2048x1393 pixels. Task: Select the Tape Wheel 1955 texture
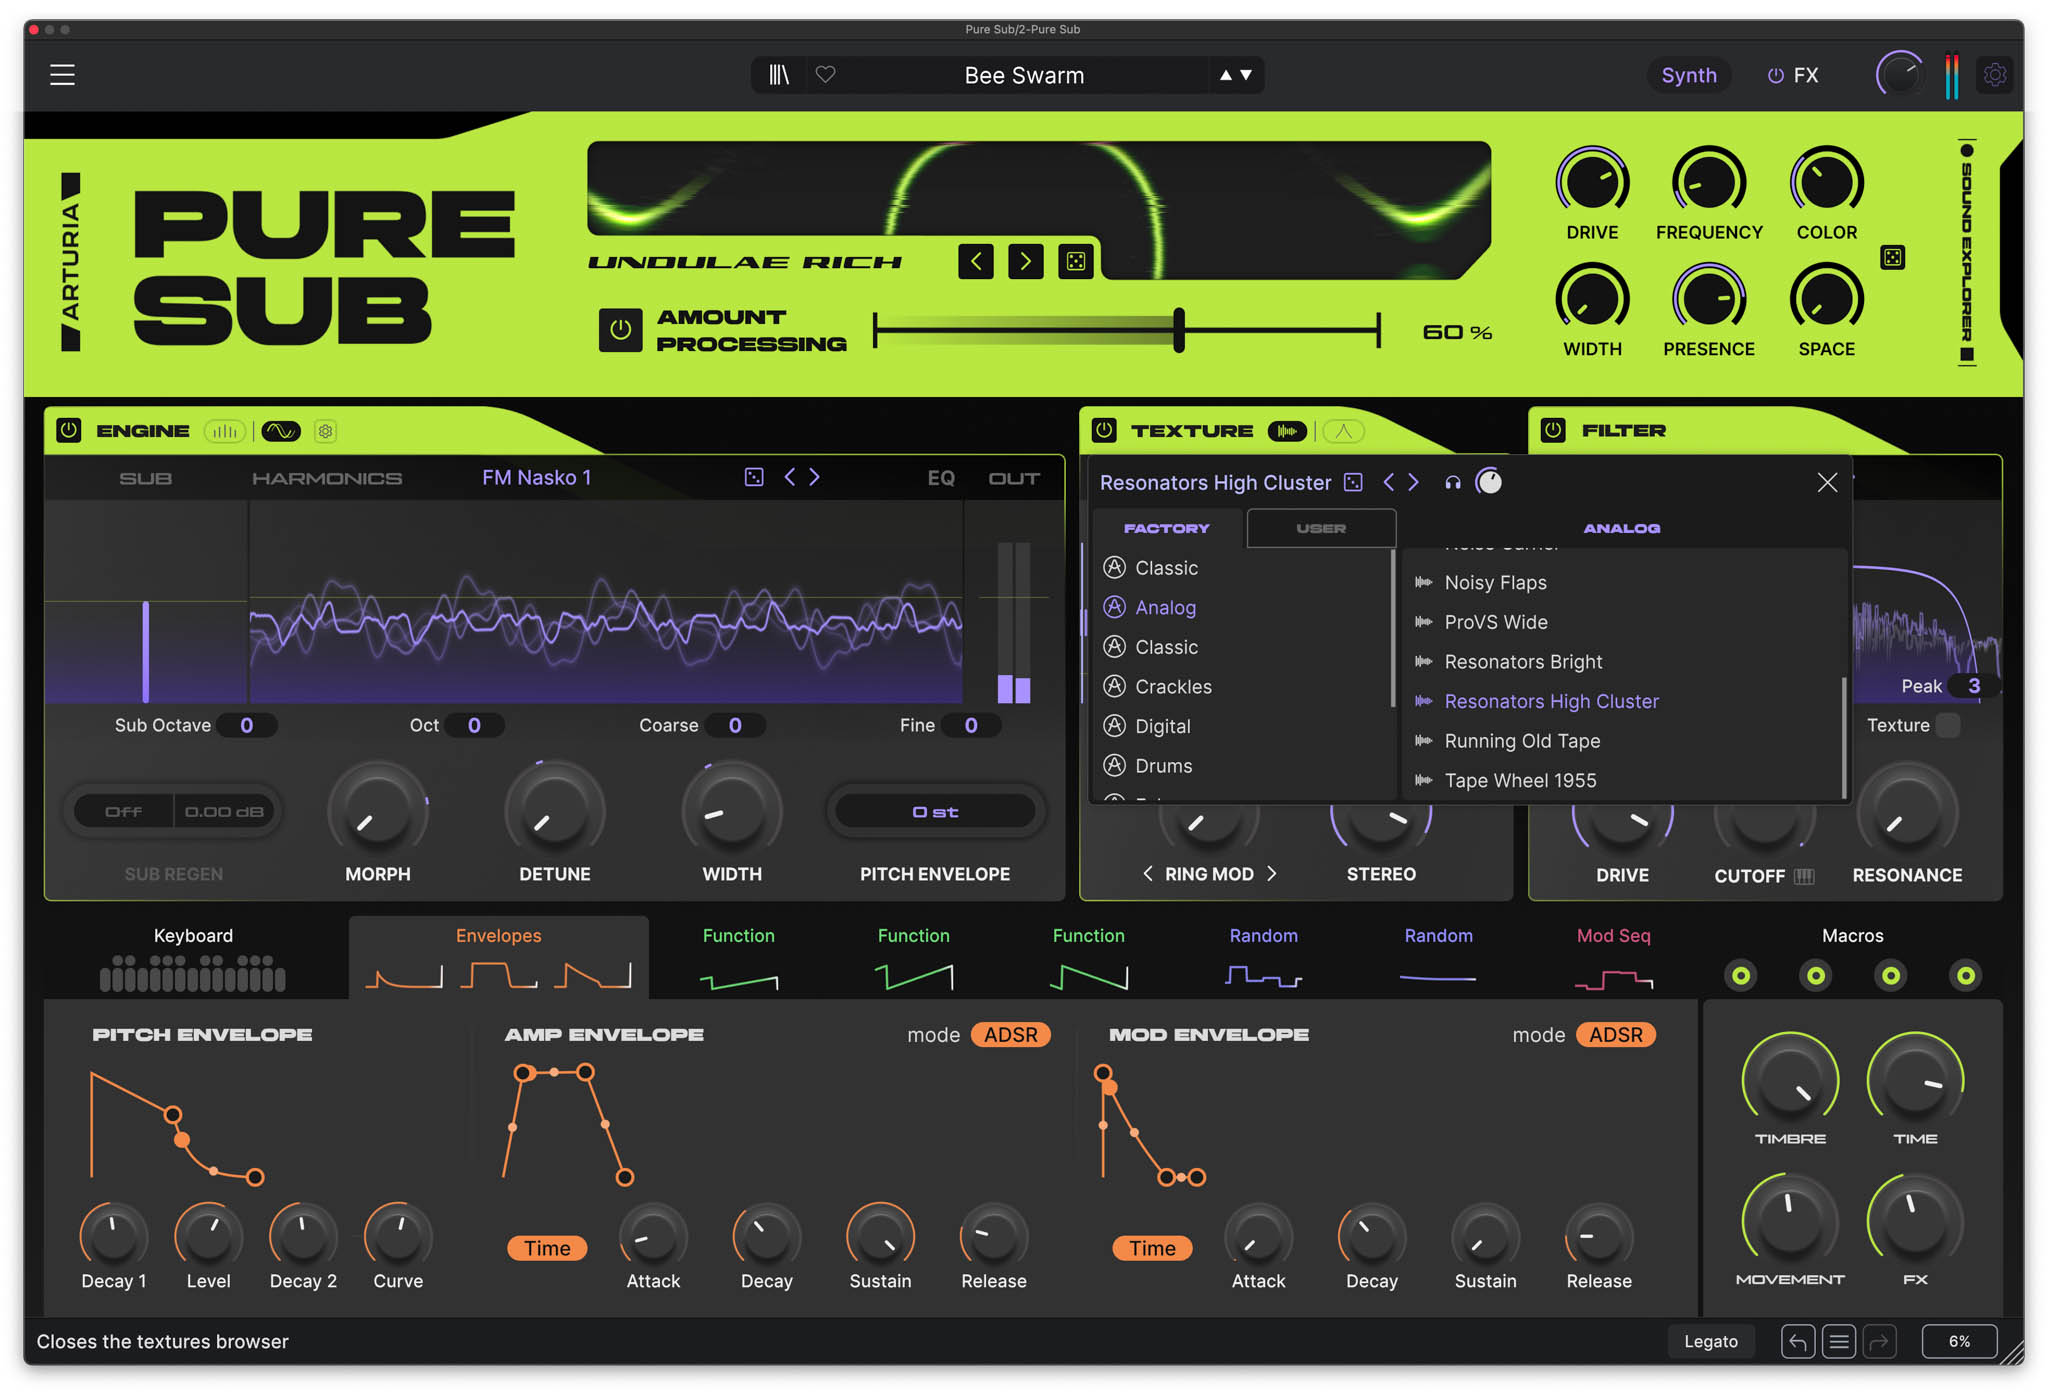tap(1520, 780)
